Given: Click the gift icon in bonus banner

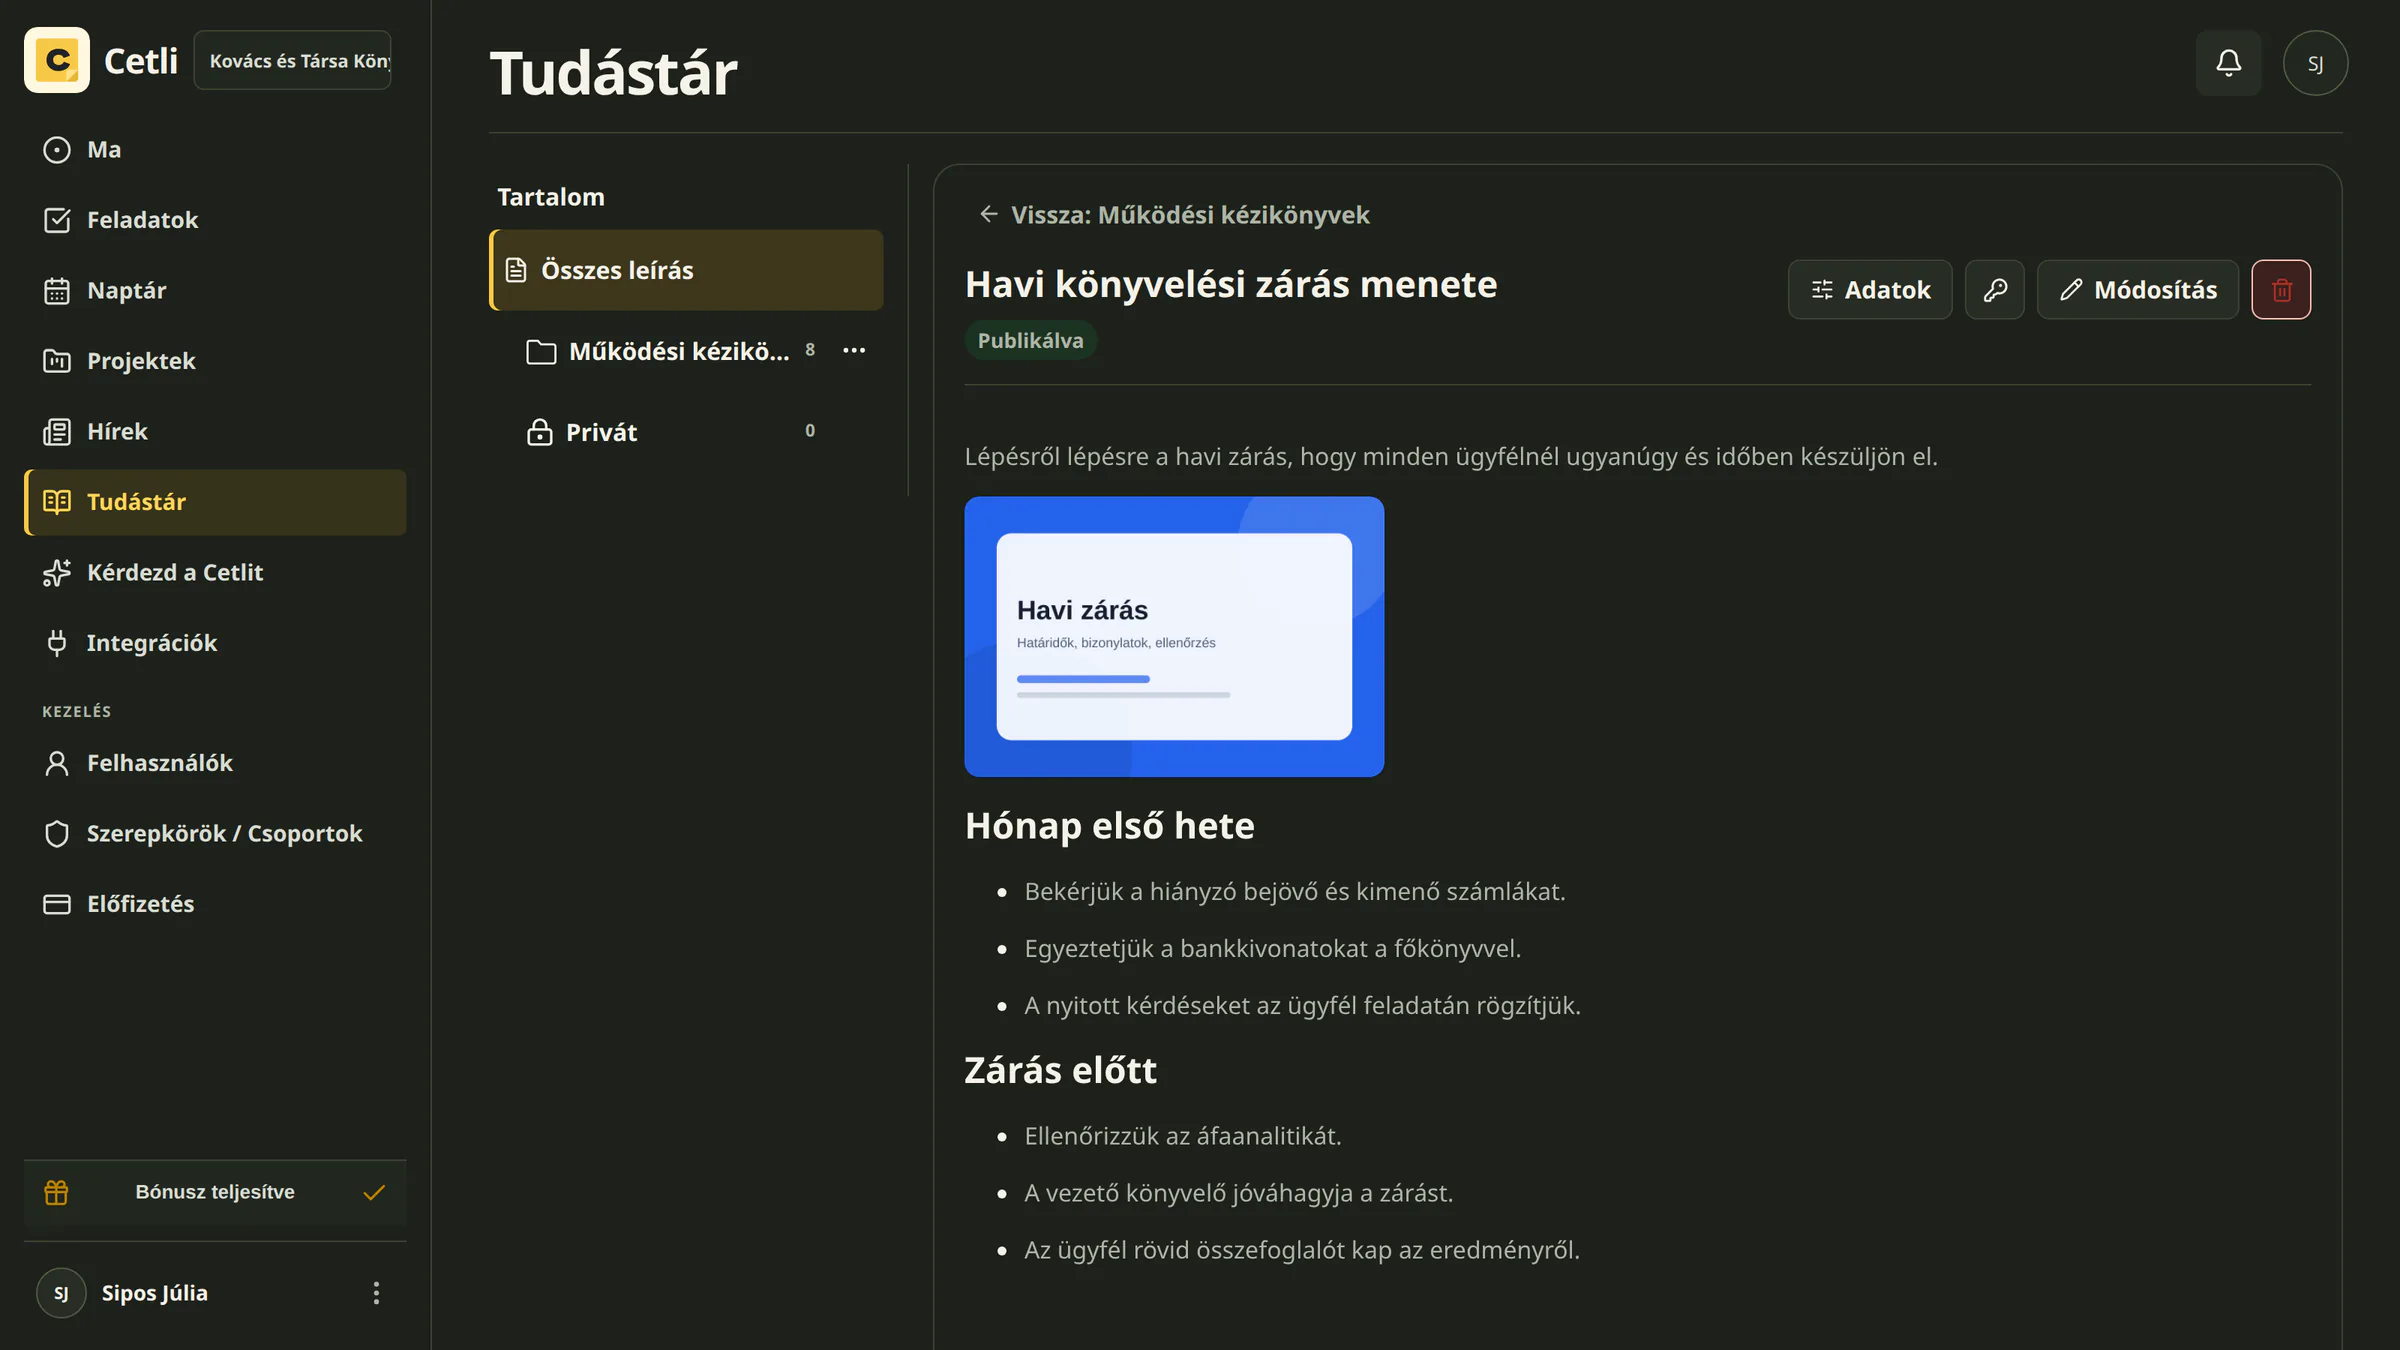Looking at the screenshot, I should pyautogui.click(x=56, y=1192).
